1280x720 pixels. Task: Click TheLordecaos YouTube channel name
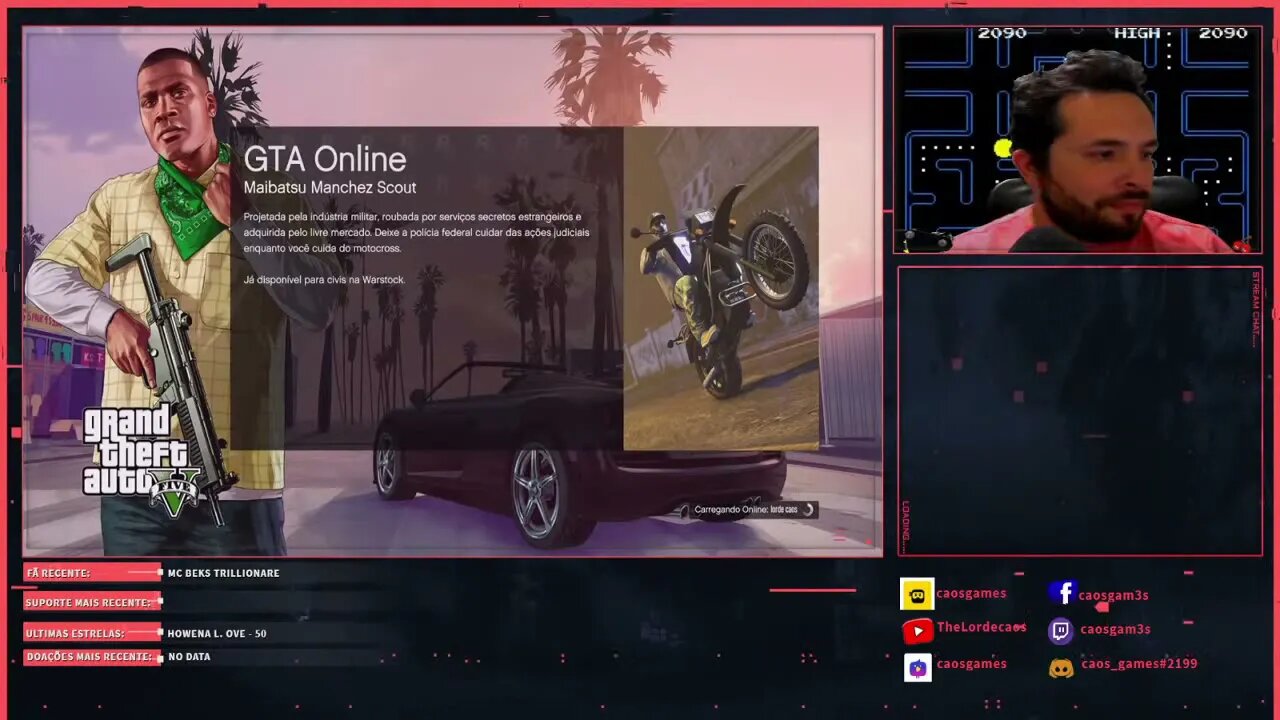point(981,628)
